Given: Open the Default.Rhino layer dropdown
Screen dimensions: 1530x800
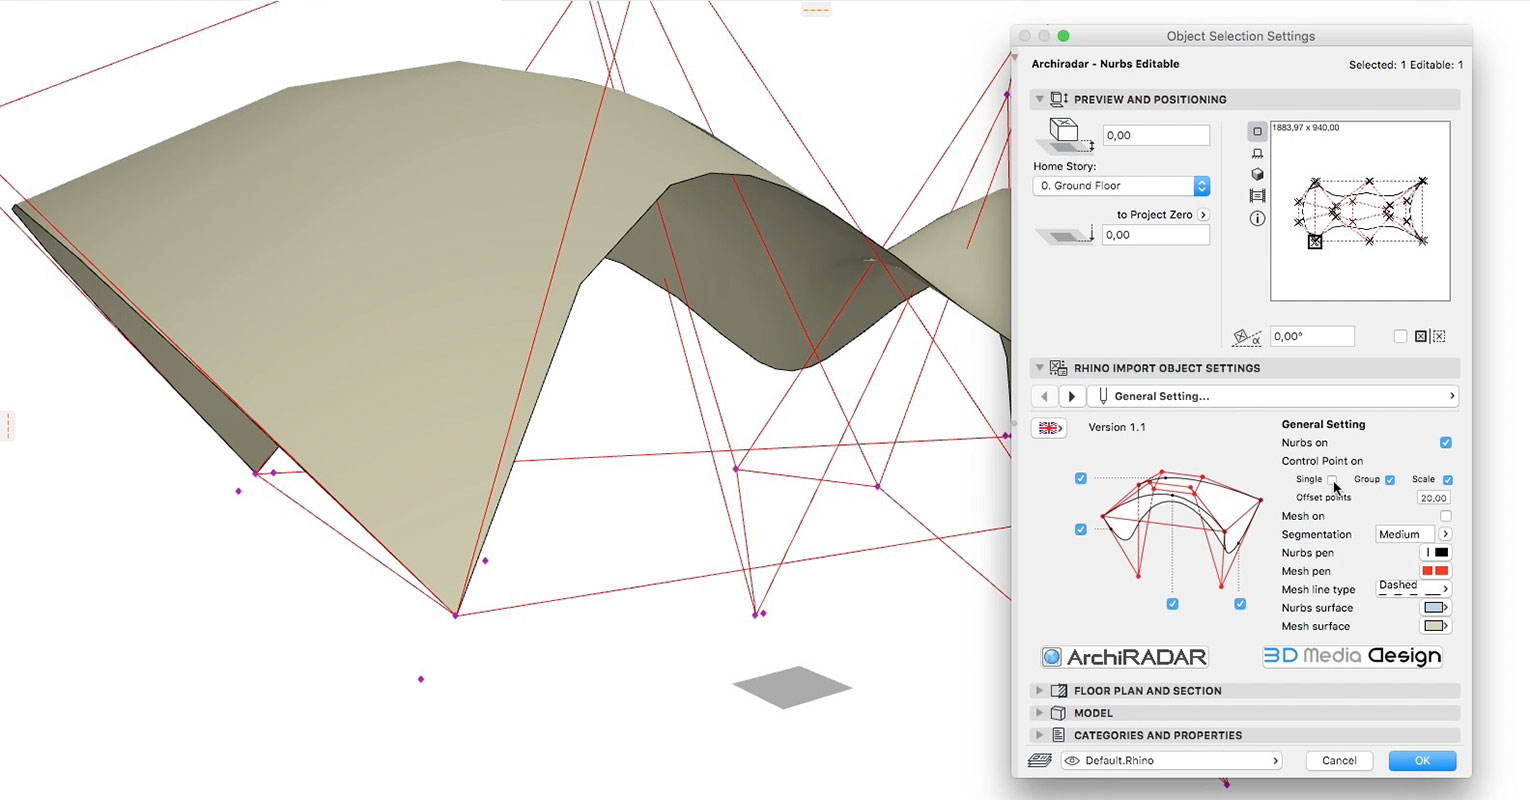Looking at the screenshot, I should pos(1170,761).
